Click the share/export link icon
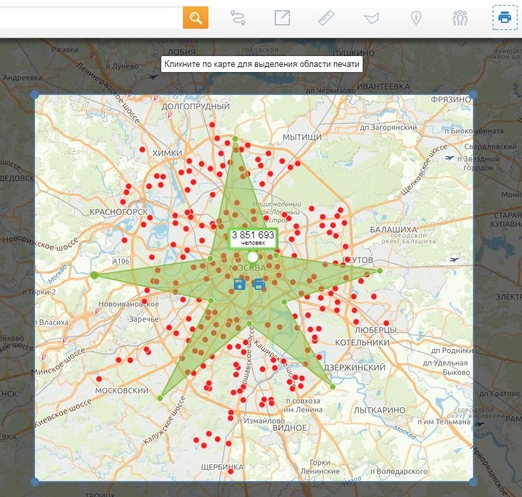 tap(282, 18)
